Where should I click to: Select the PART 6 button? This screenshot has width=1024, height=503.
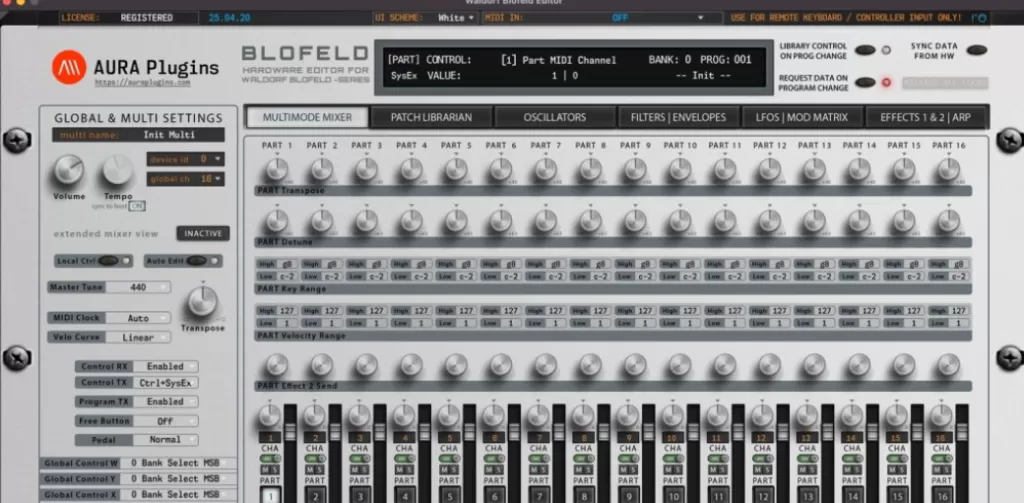(494, 495)
